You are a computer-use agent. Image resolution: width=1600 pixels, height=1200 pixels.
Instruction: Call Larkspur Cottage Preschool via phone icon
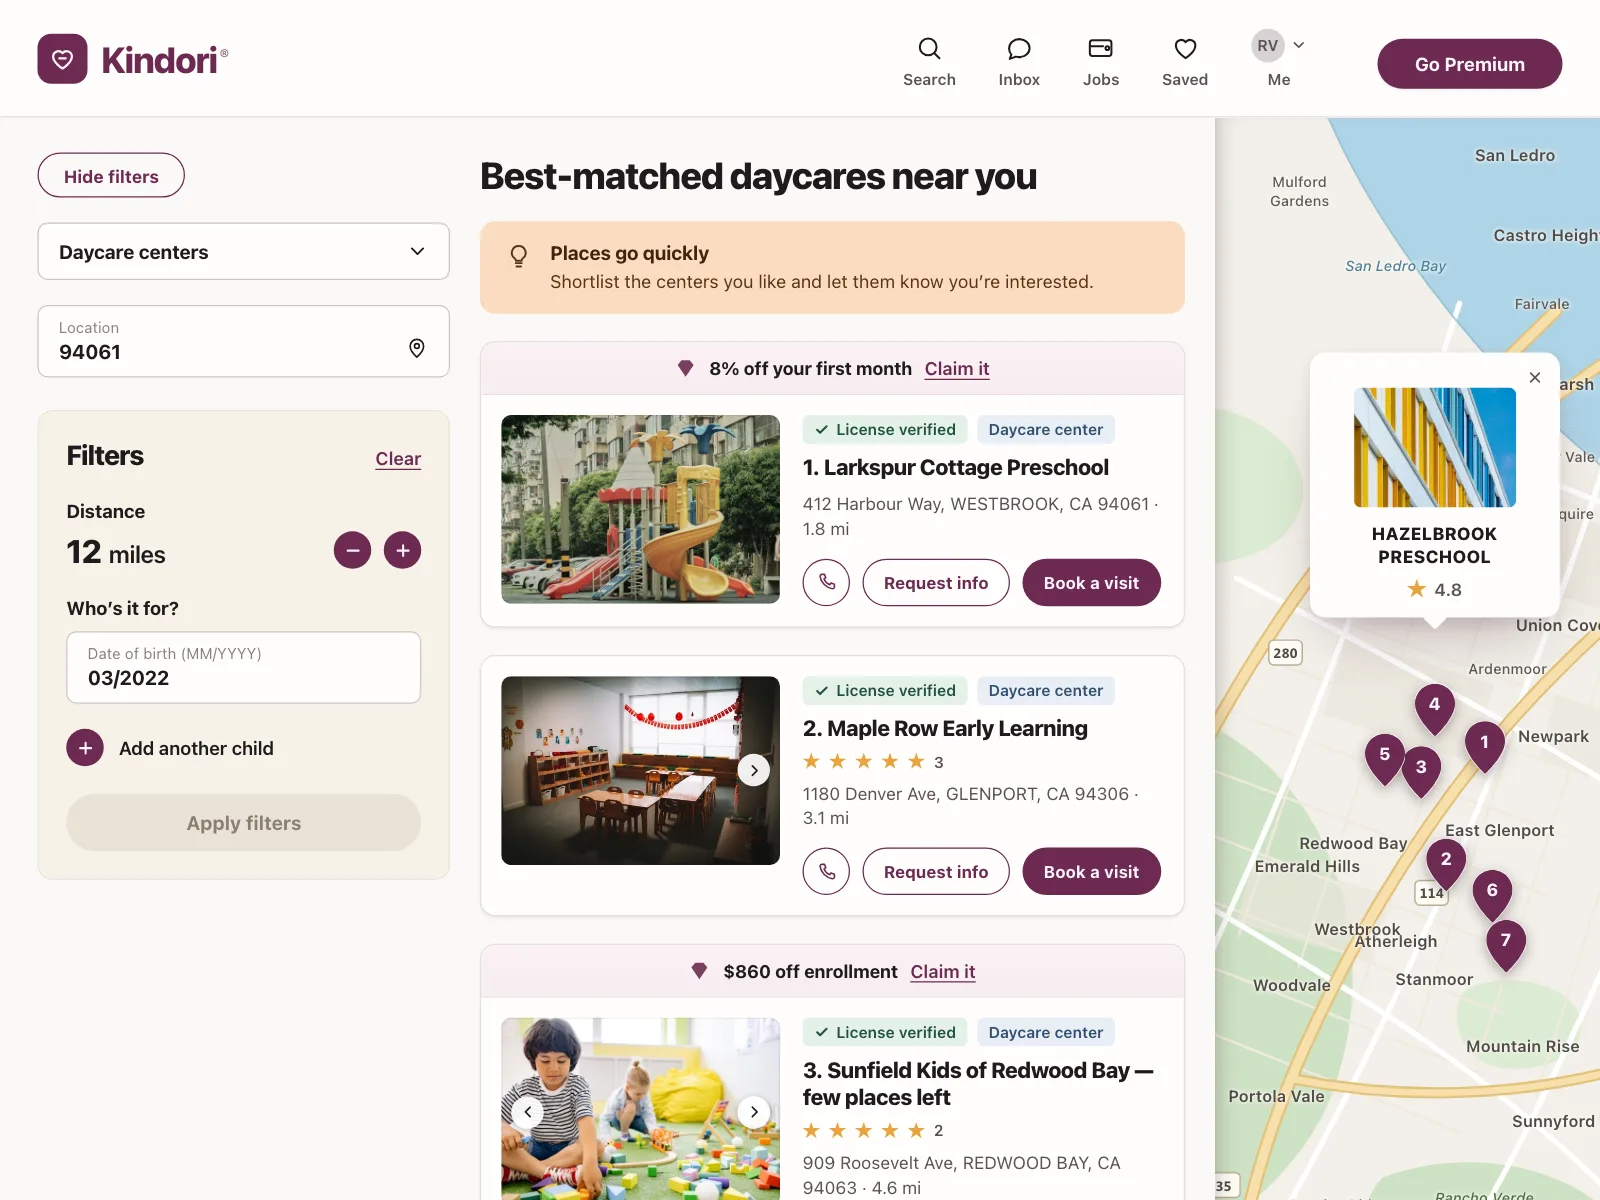pyautogui.click(x=826, y=583)
